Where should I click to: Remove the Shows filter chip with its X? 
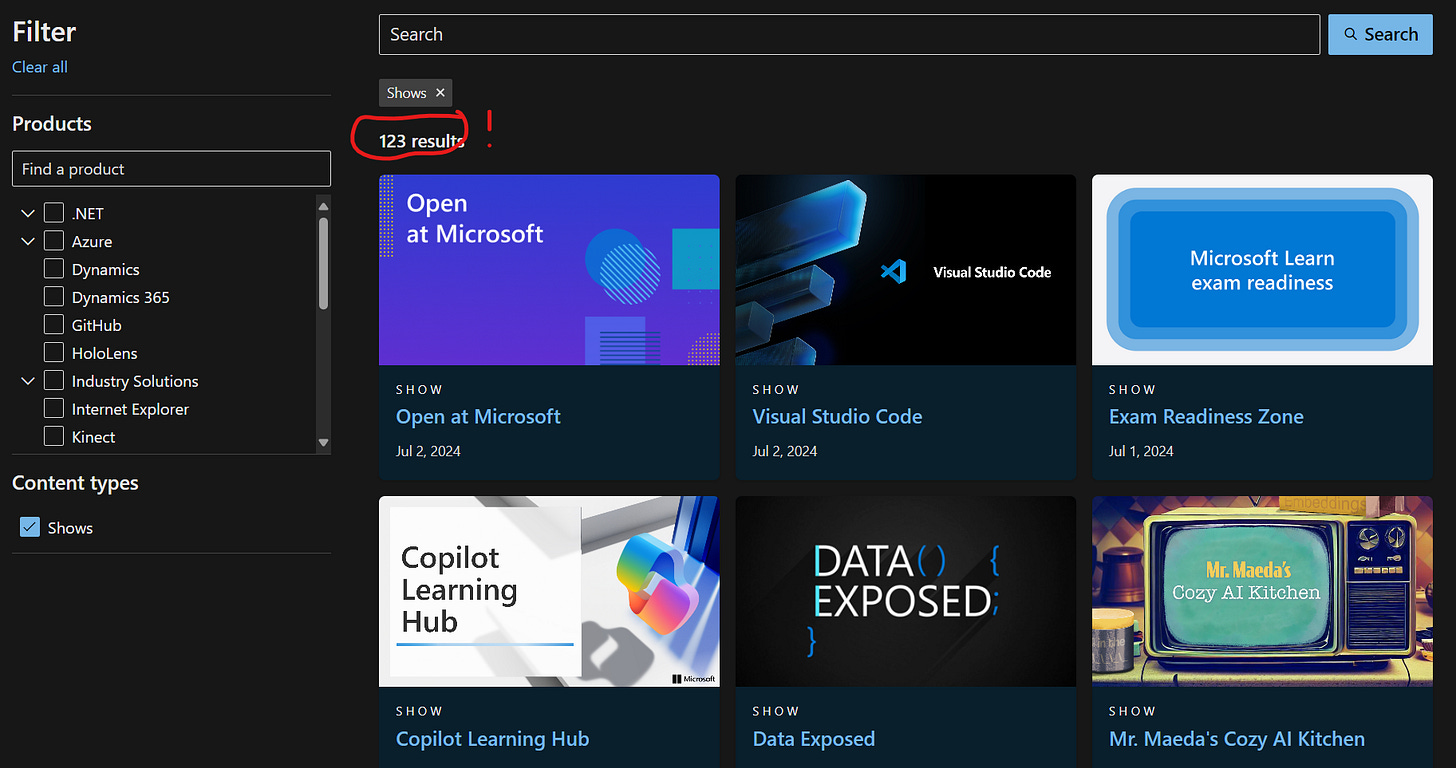[x=440, y=93]
